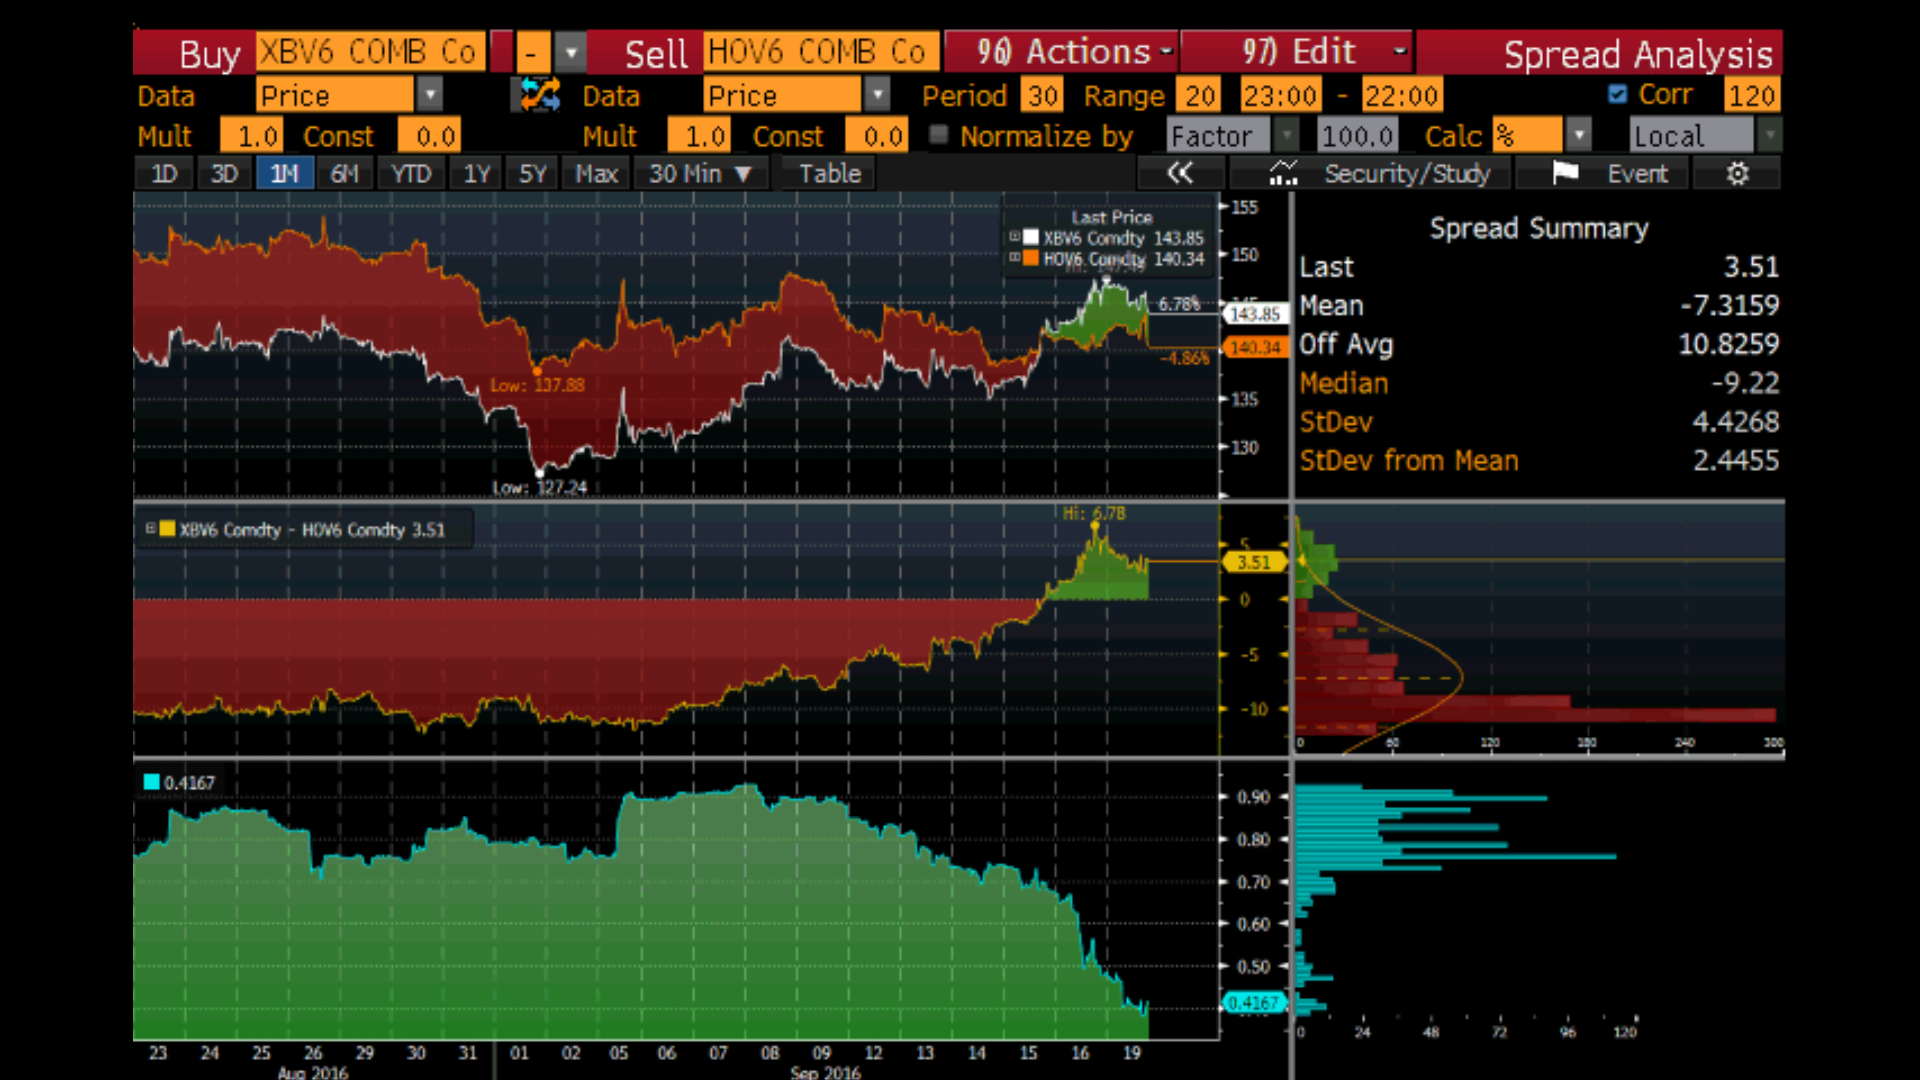This screenshot has width=1920, height=1080.
Task: Click the Buy security field XBV6 COMB
Action: (x=370, y=52)
